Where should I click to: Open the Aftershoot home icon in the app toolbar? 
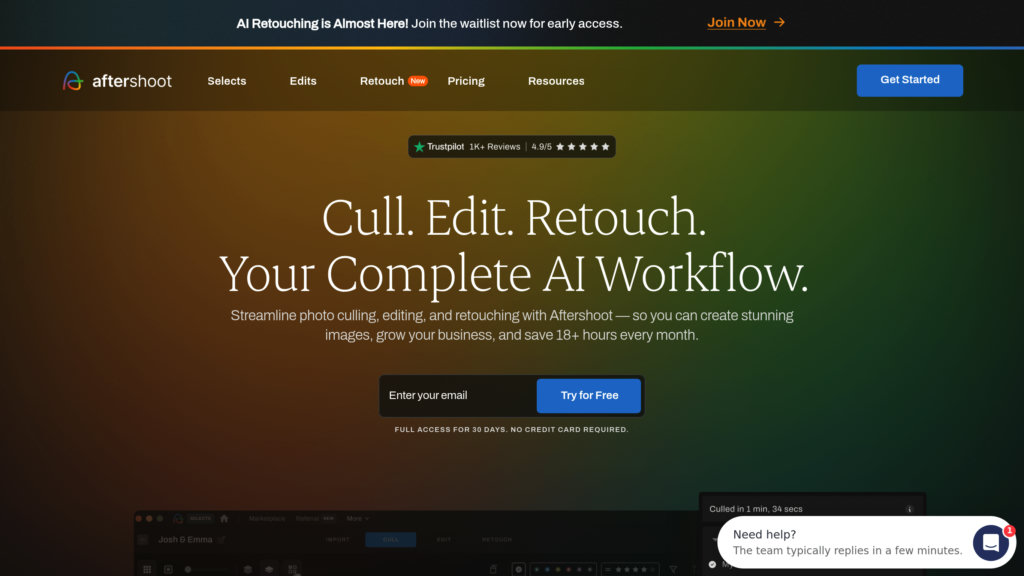tap(224, 518)
